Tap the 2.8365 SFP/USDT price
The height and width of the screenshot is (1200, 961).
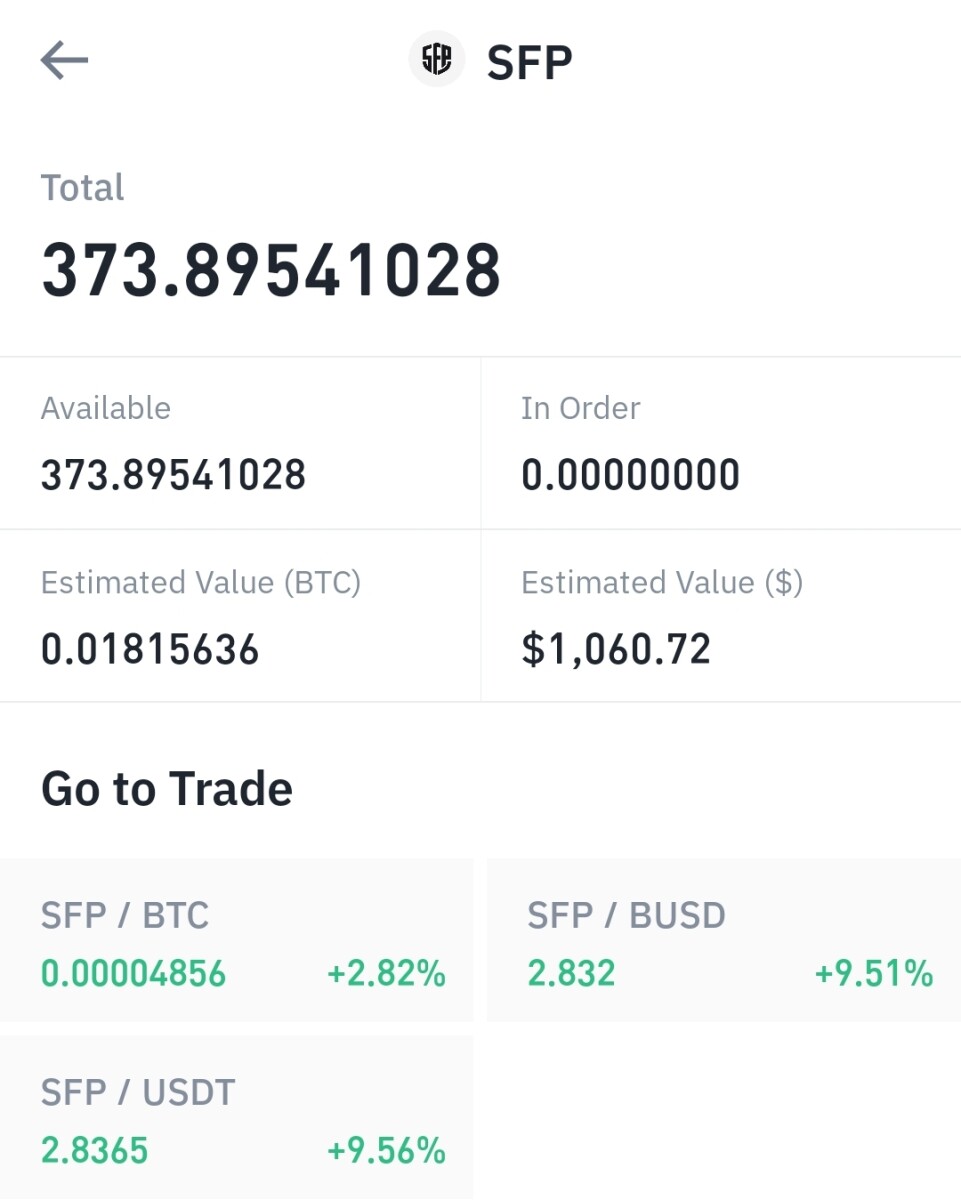click(95, 1151)
